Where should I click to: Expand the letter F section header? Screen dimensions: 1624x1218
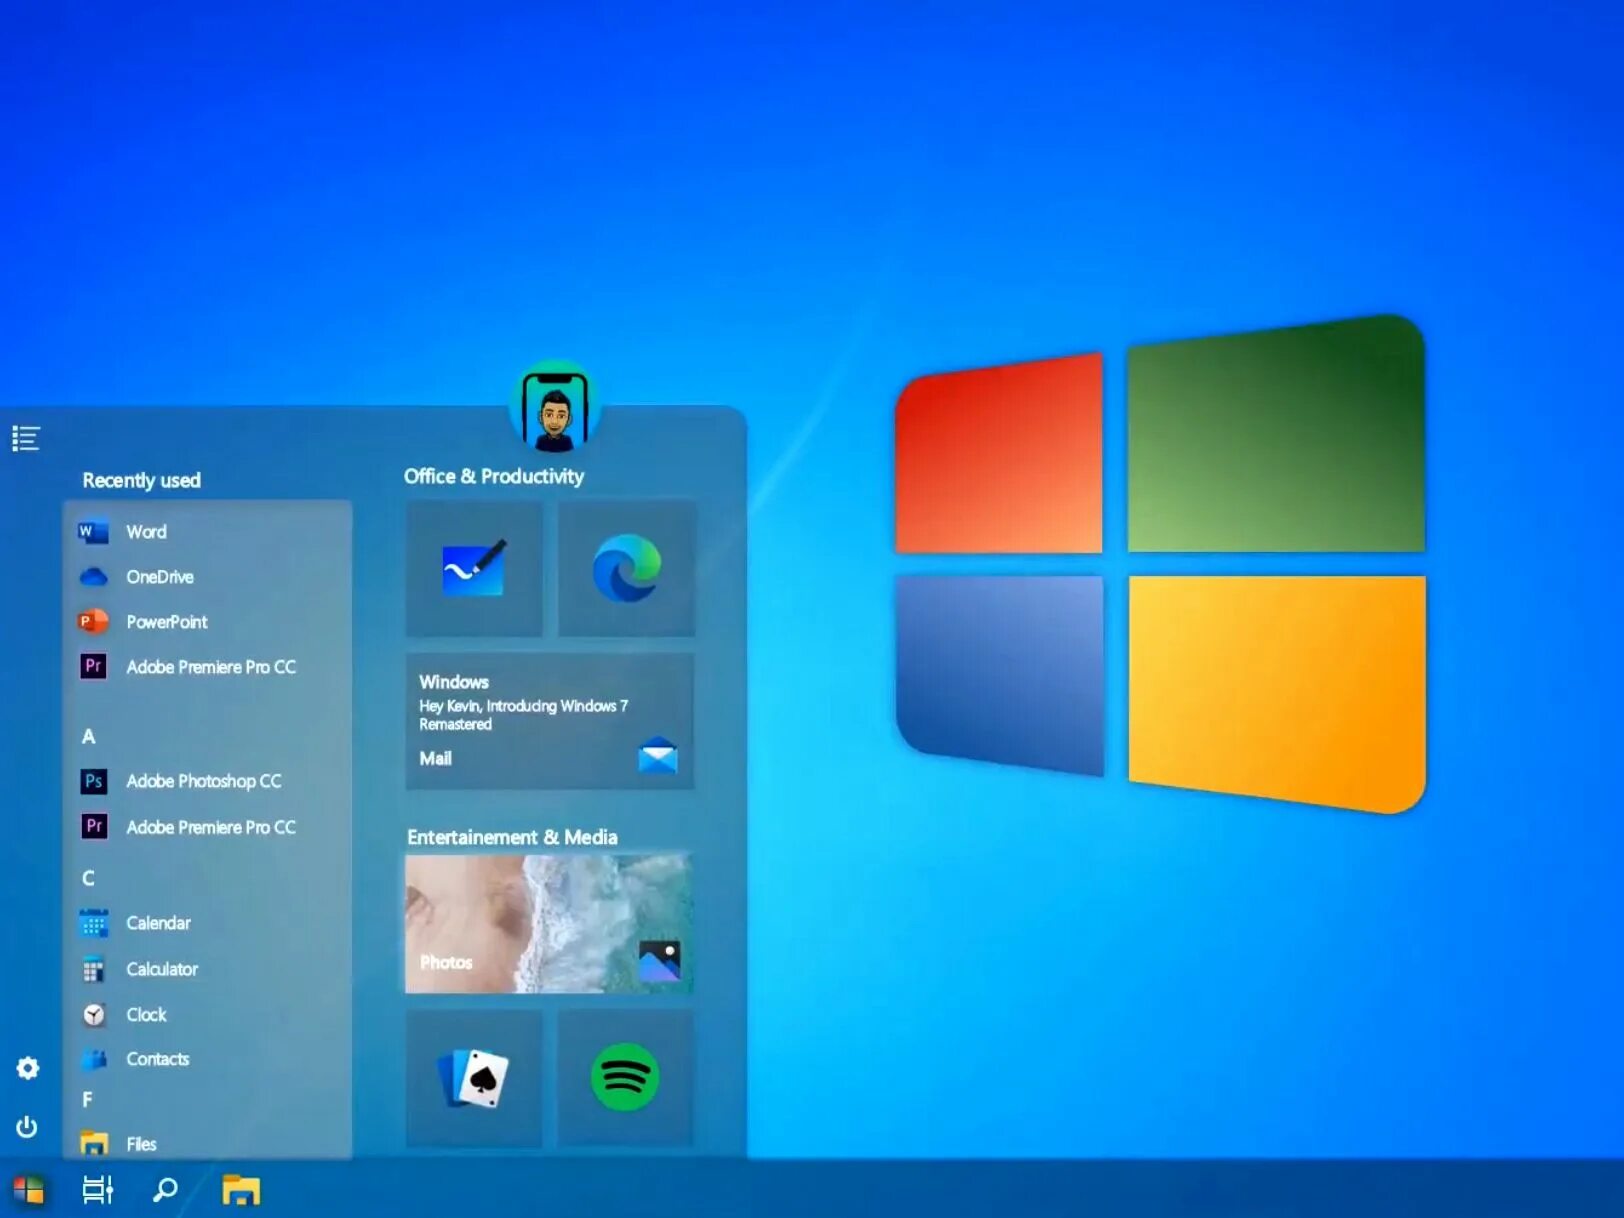pos(88,1099)
